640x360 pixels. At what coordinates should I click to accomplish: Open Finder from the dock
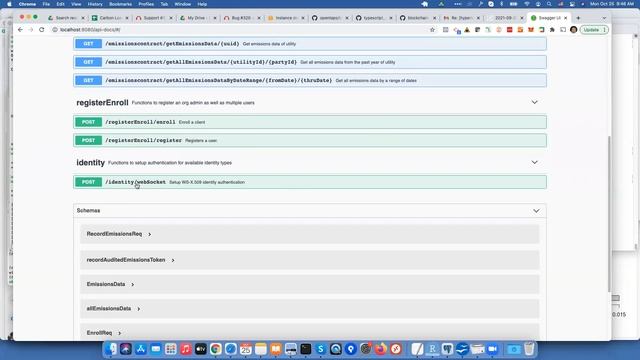point(111,349)
